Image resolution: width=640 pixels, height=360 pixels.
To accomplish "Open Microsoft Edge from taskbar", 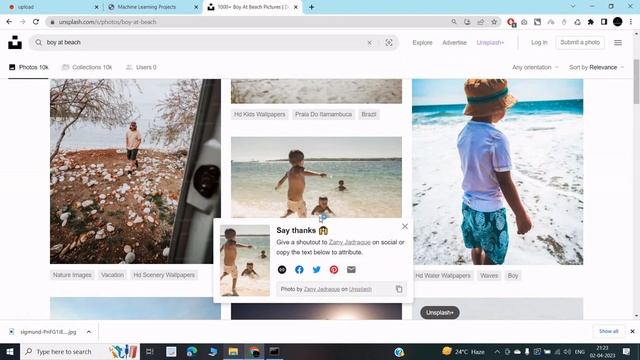I will tap(191, 351).
